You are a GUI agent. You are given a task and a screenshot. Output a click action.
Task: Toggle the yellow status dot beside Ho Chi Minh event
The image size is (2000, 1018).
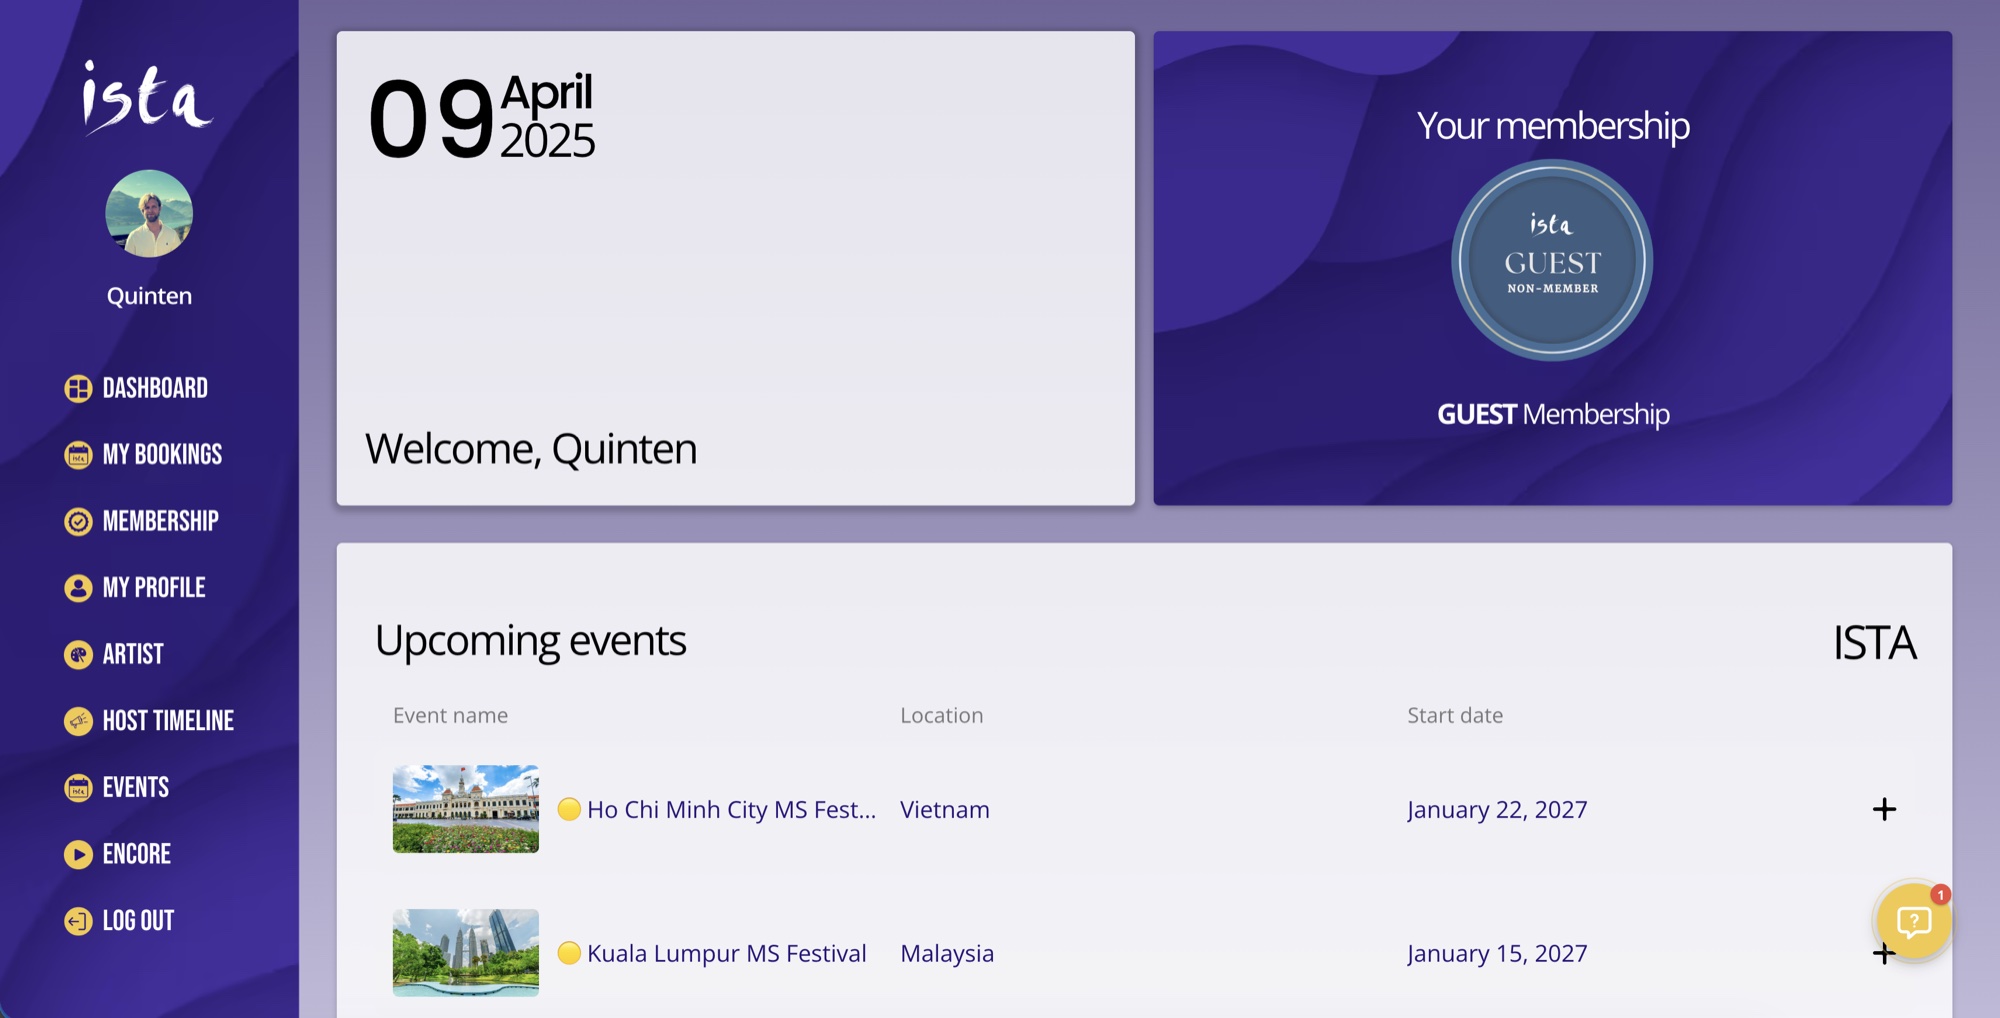[x=569, y=810]
